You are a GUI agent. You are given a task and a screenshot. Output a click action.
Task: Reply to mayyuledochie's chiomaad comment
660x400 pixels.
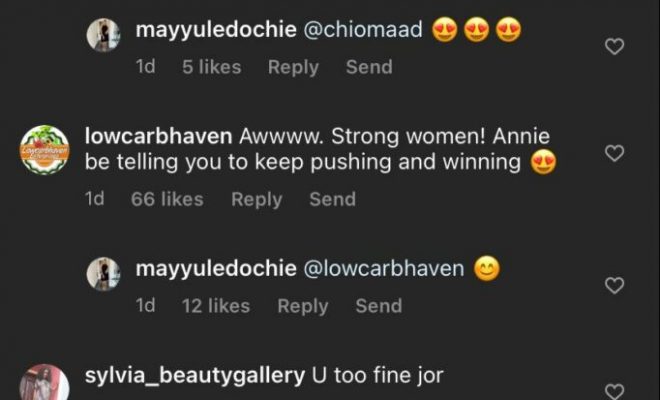pos(294,67)
